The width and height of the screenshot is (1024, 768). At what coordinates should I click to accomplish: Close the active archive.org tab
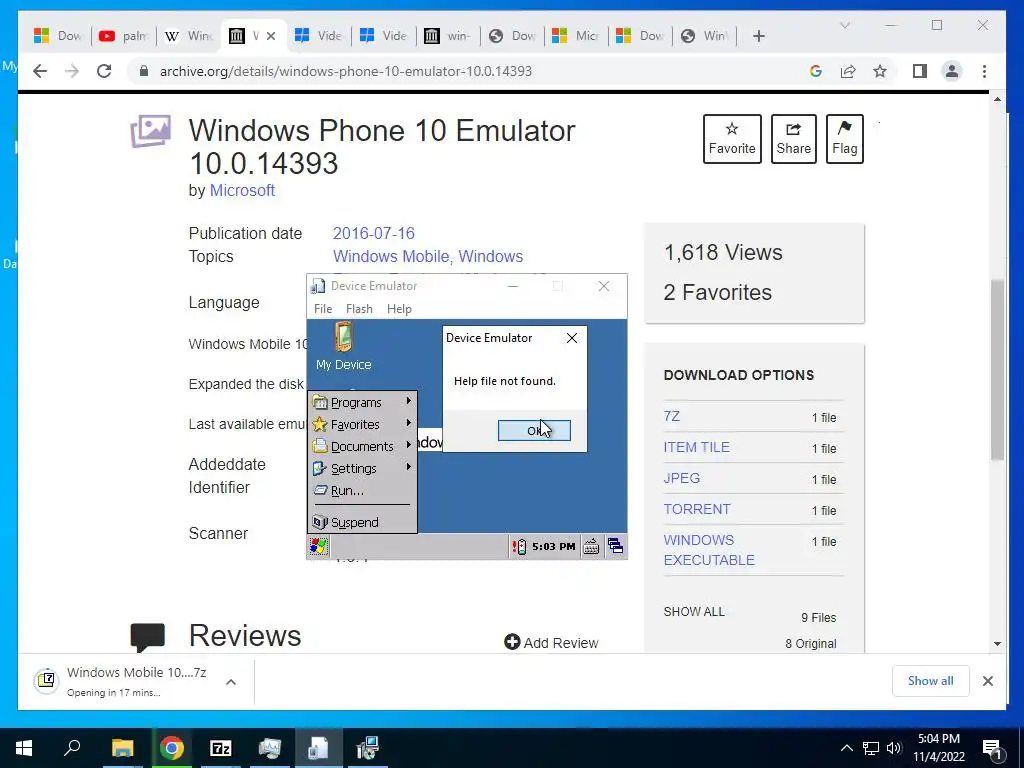271,36
